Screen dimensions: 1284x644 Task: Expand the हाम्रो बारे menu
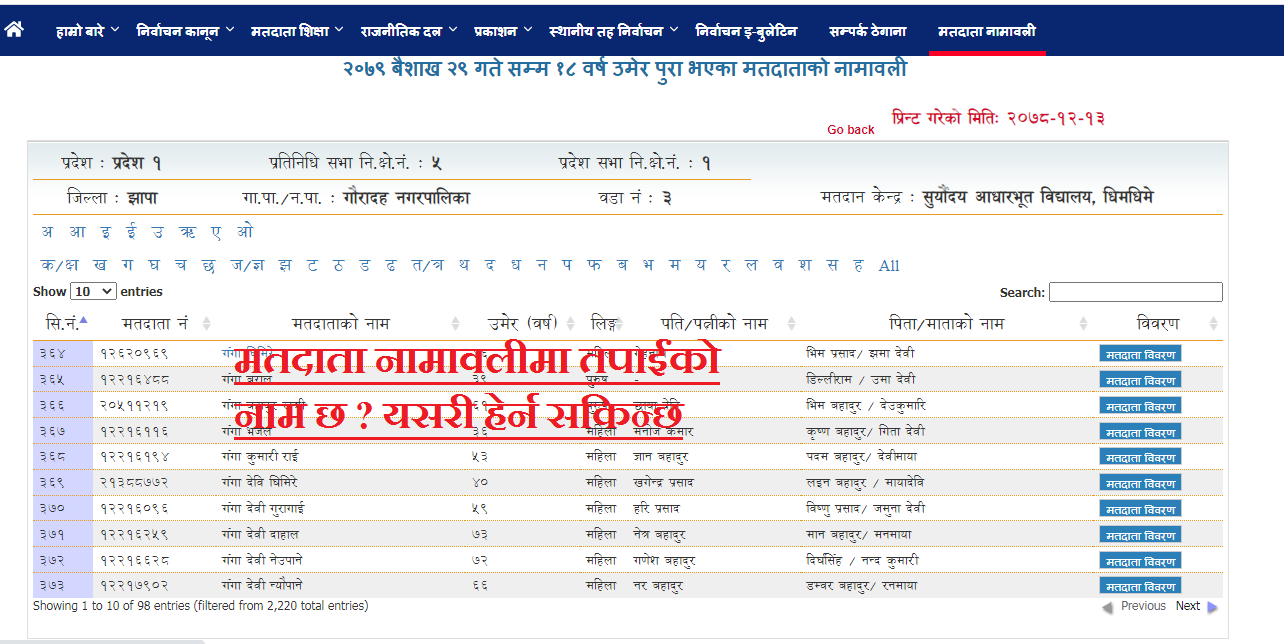coord(87,31)
